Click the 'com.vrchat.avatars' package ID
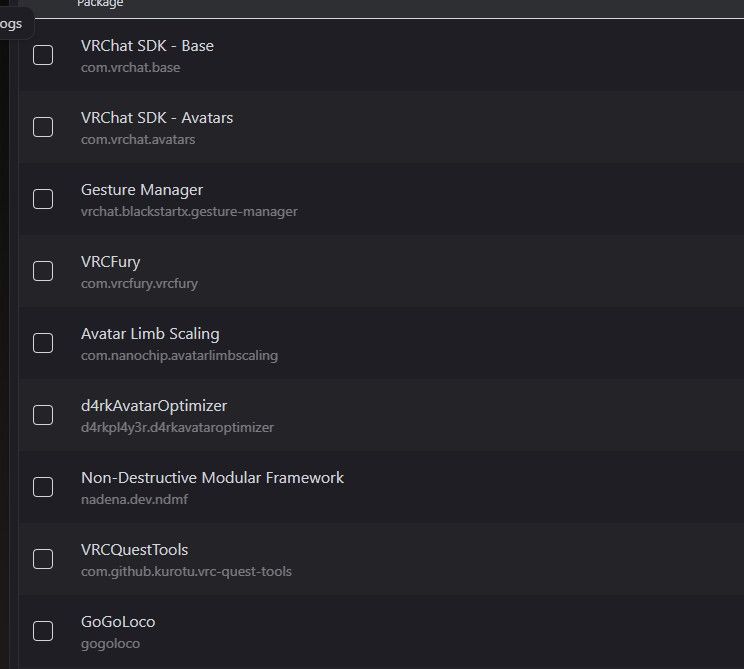 click(x=138, y=139)
